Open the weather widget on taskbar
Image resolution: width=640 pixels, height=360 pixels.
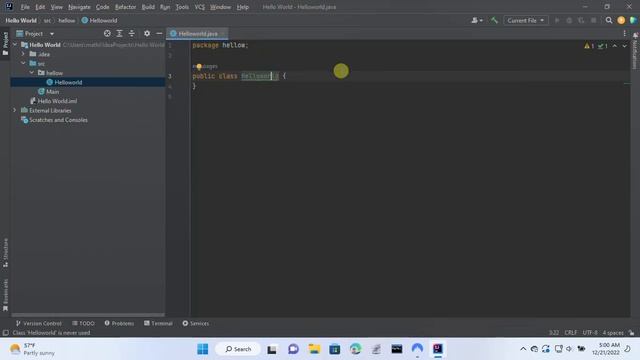(x=33, y=349)
